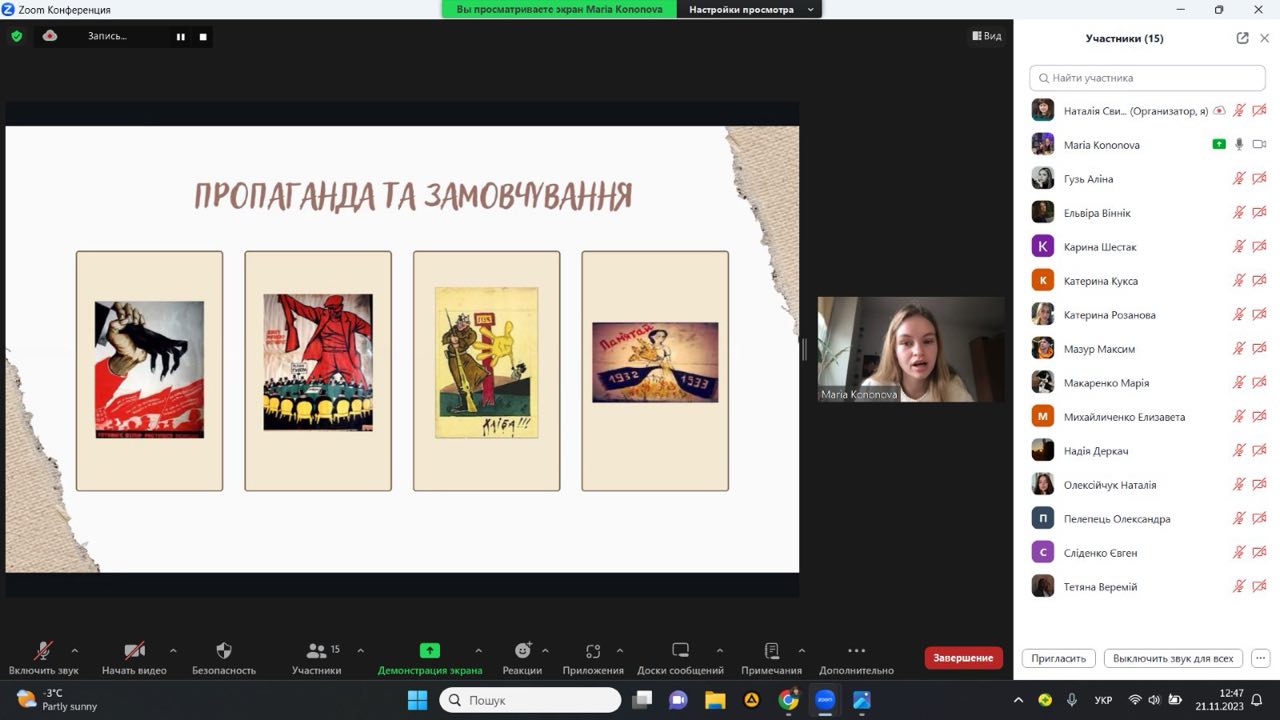Viewport: 1280px width, 720px height.
Task: Click the microphone icon beside Maria Kononova
Action: (1239, 145)
